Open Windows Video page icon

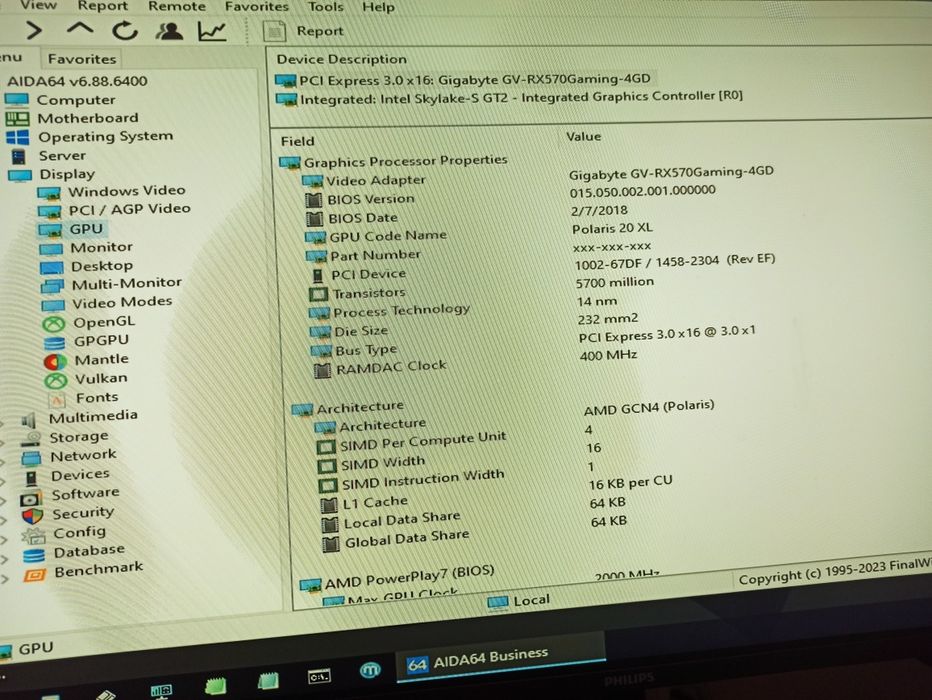(49, 193)
